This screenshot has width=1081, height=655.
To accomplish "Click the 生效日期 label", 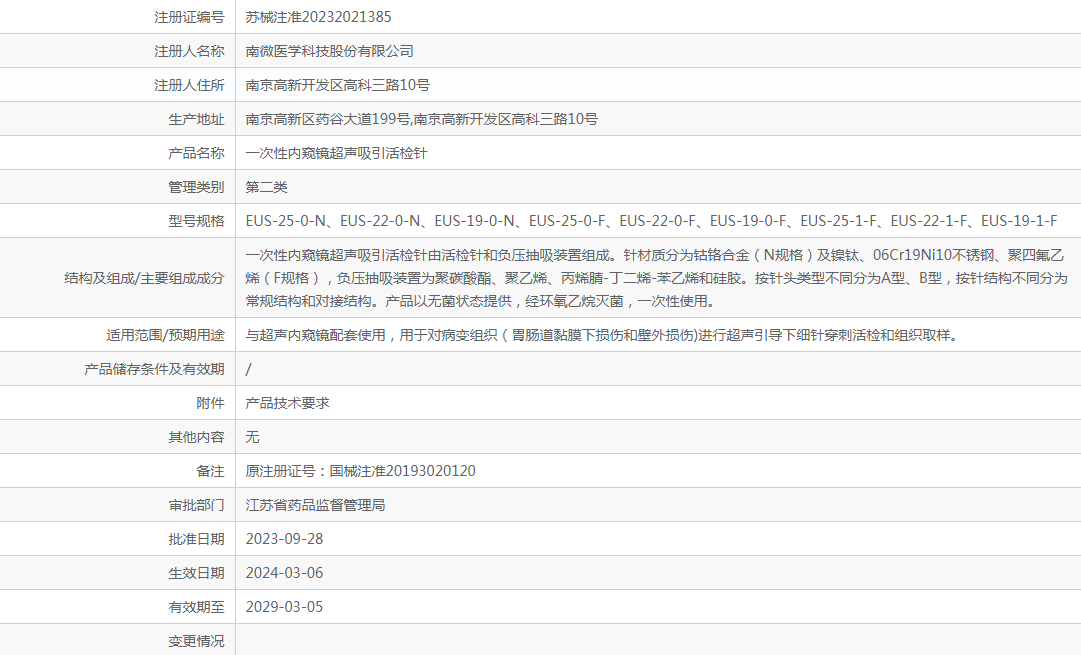I will pyautogui.click(x=196, y=573).
